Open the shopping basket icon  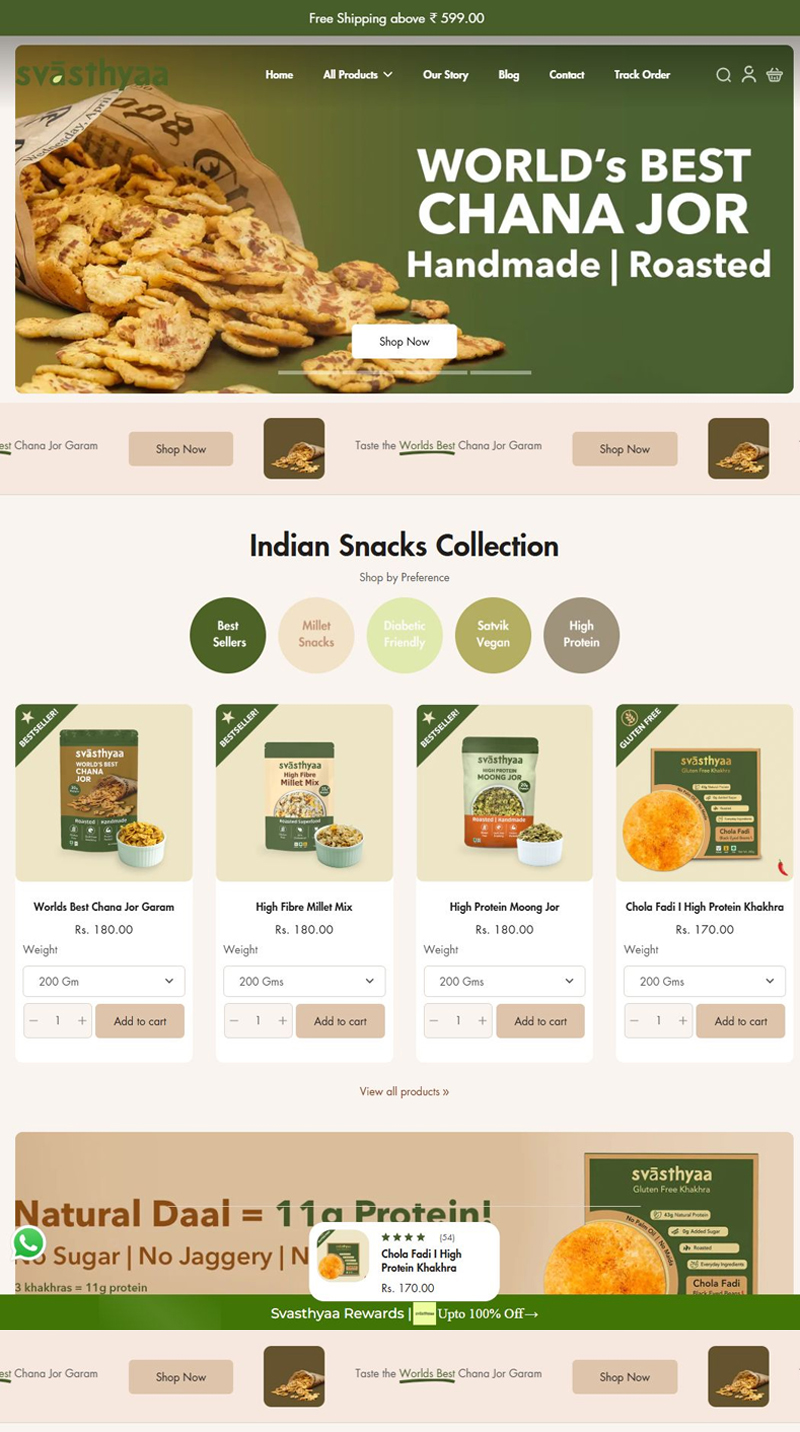pos(774,74)
